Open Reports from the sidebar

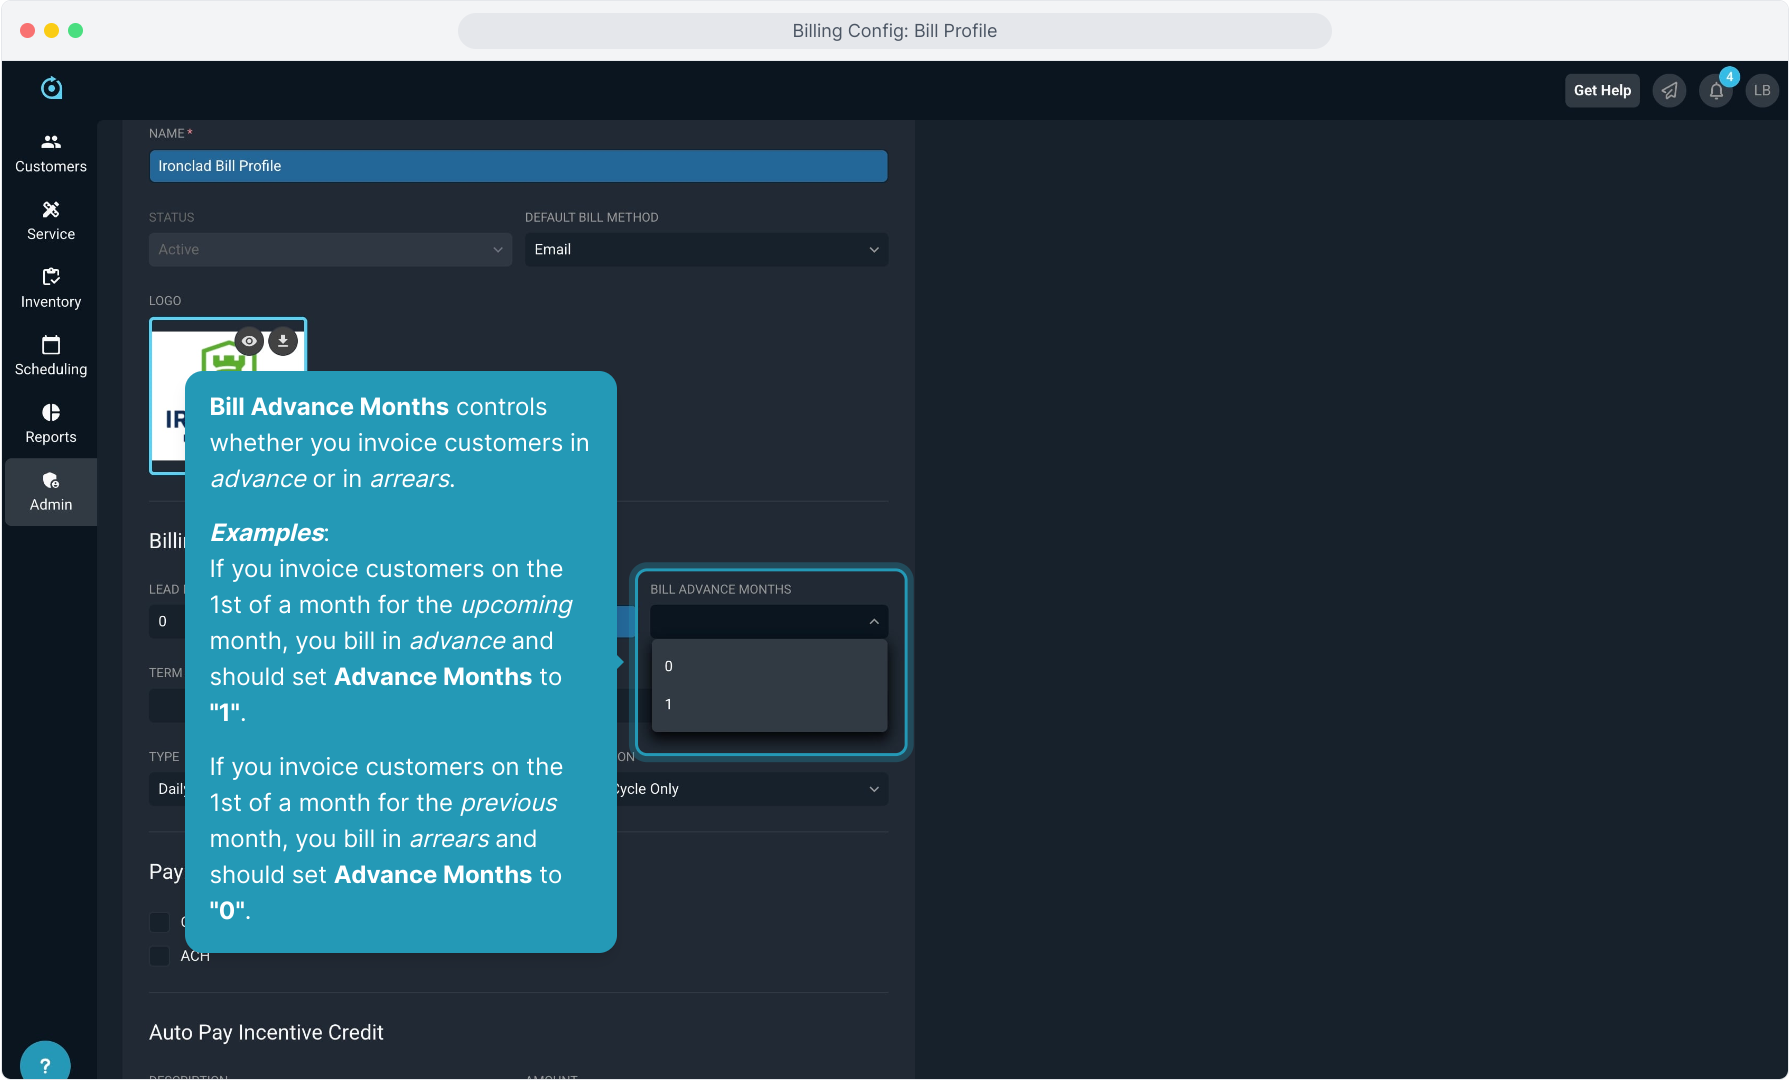[x=51, y=424]
